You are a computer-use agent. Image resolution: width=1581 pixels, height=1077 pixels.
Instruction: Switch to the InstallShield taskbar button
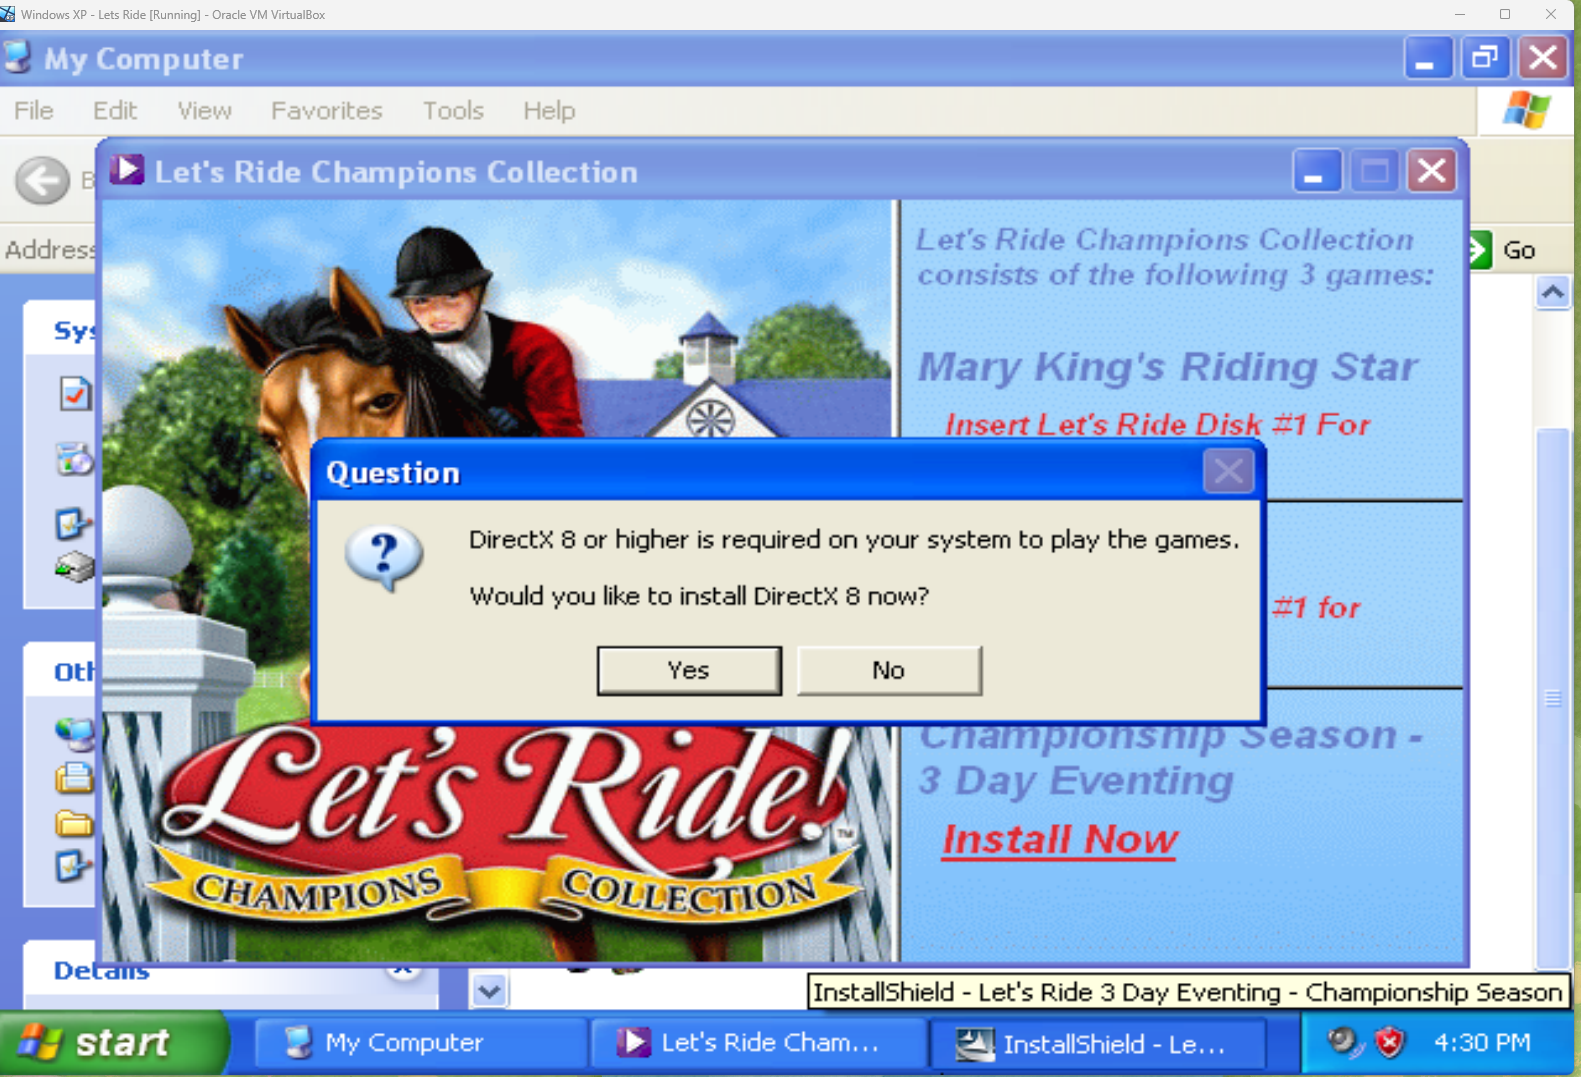click(x=1098, y=1044)
